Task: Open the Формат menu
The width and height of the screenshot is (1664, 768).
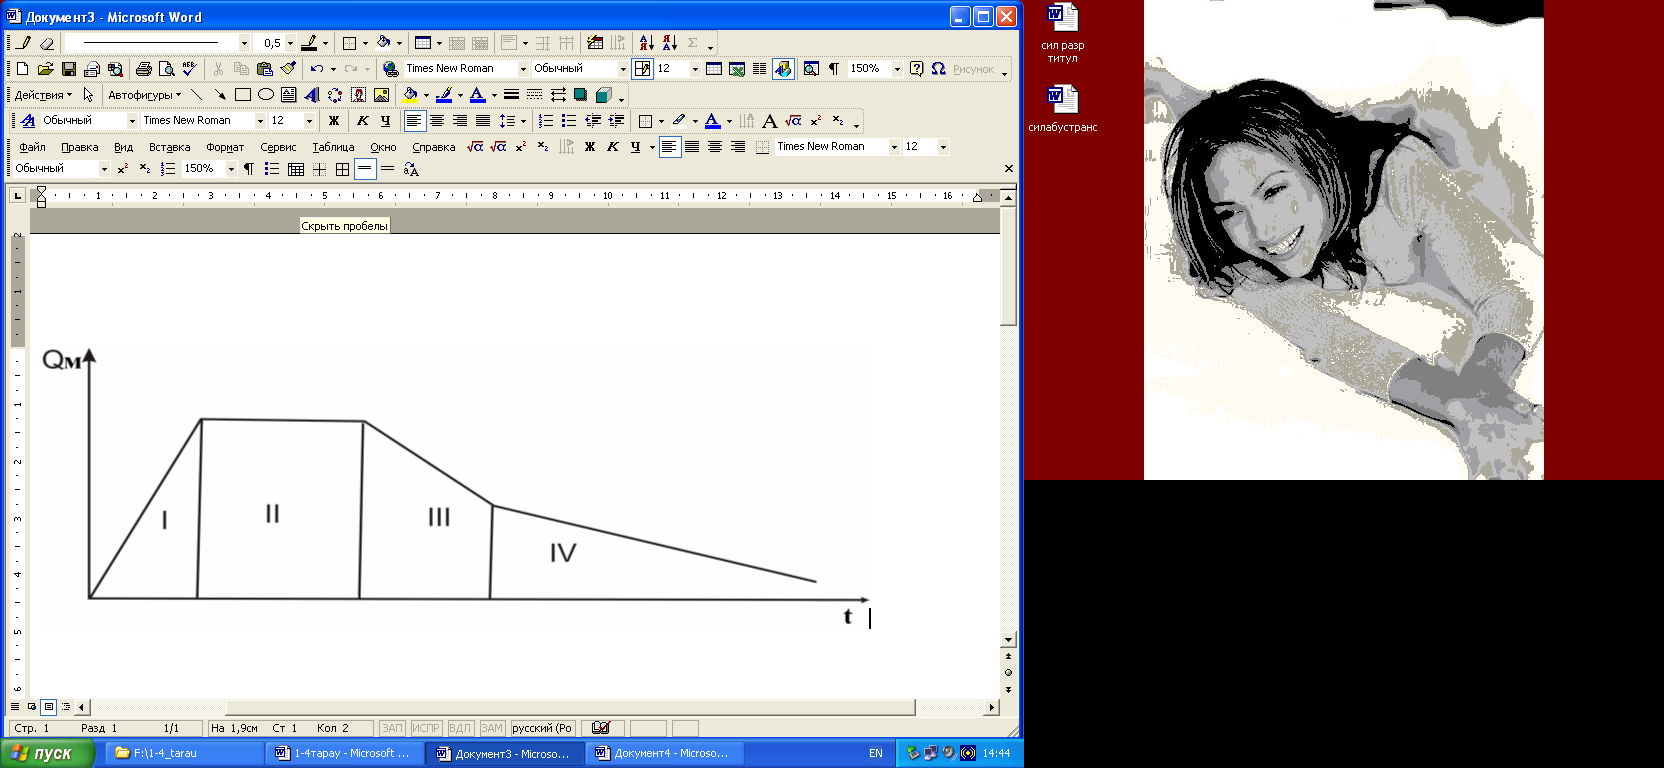Action: click(225, 147)
